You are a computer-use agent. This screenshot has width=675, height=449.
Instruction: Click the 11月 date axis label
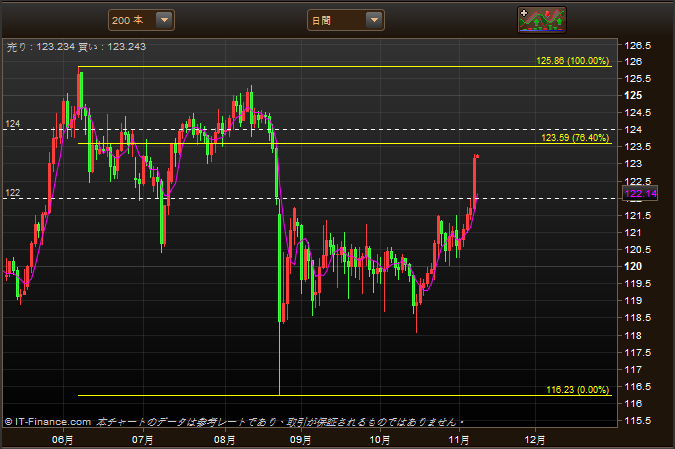(x=459, y=440)
